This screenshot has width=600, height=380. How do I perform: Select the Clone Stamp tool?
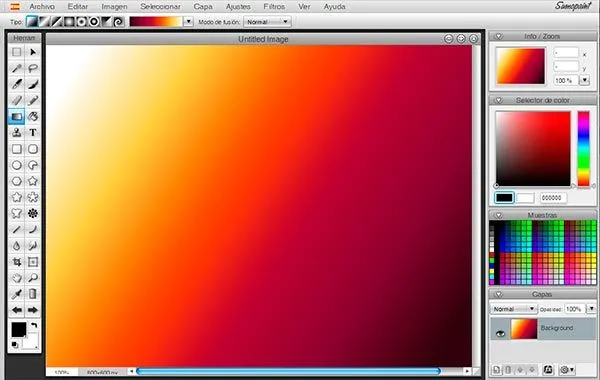[x=16, y=132]
